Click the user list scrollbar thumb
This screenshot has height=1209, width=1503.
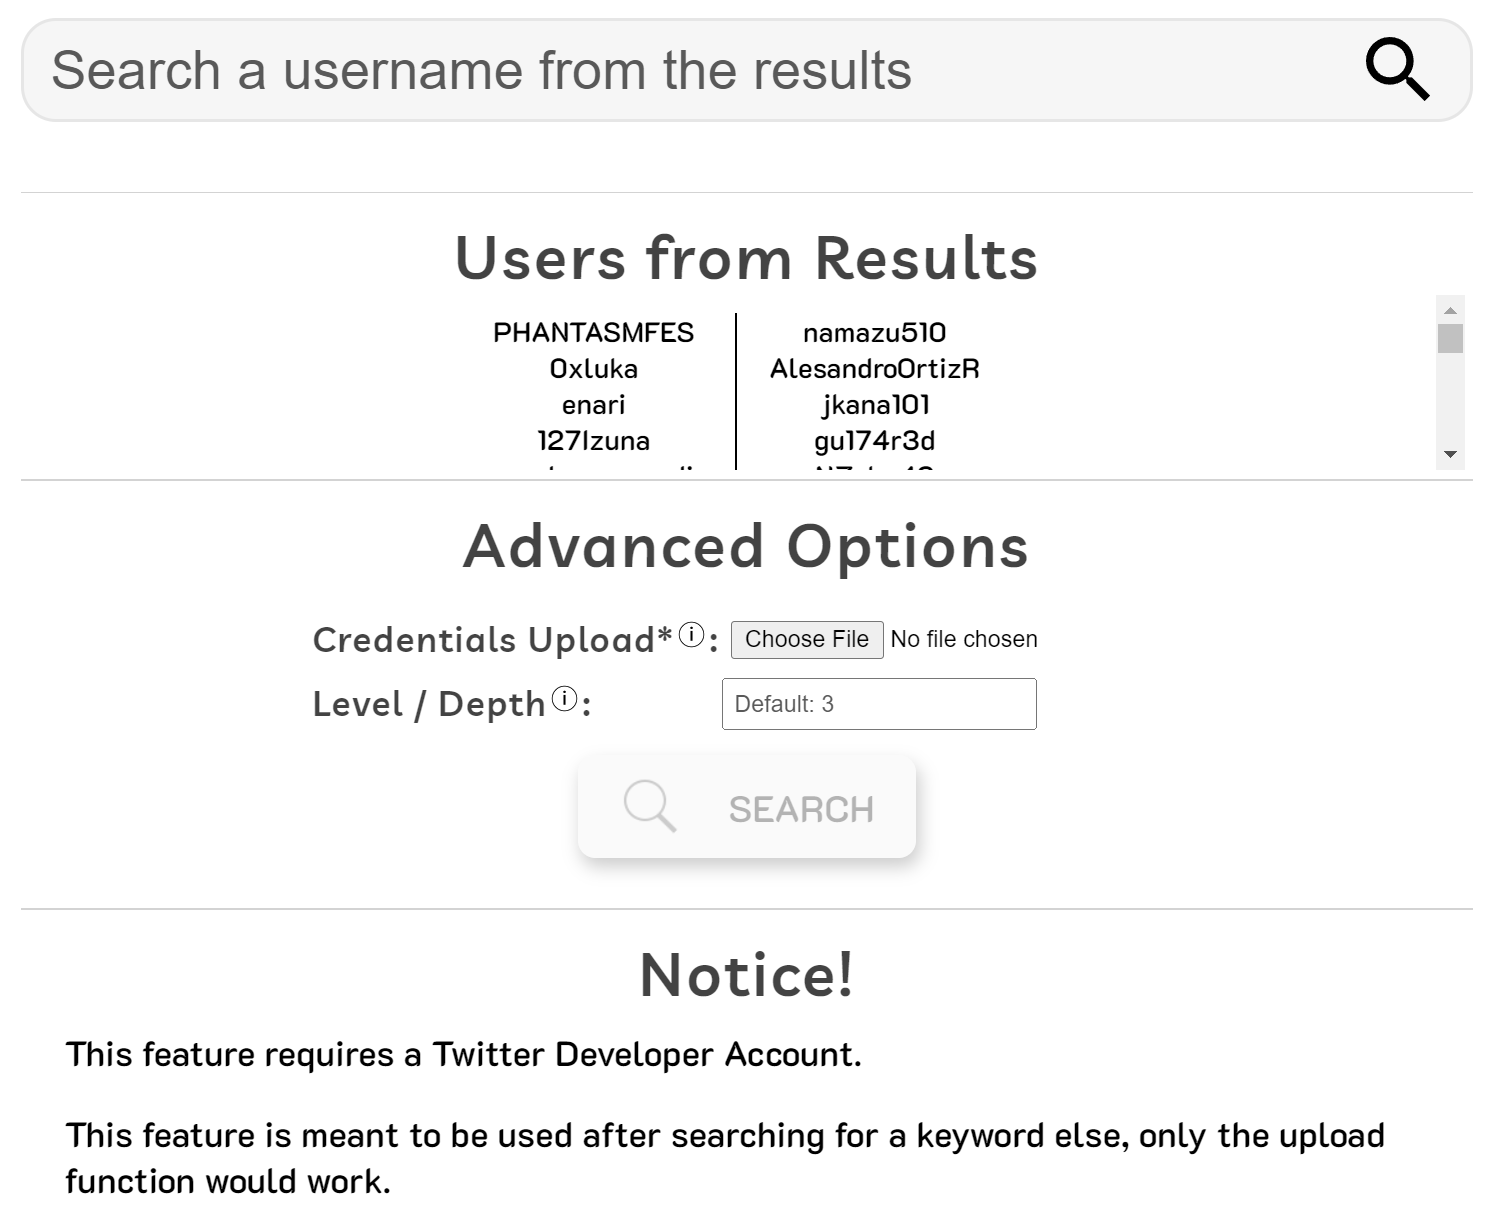[1450, 338]
